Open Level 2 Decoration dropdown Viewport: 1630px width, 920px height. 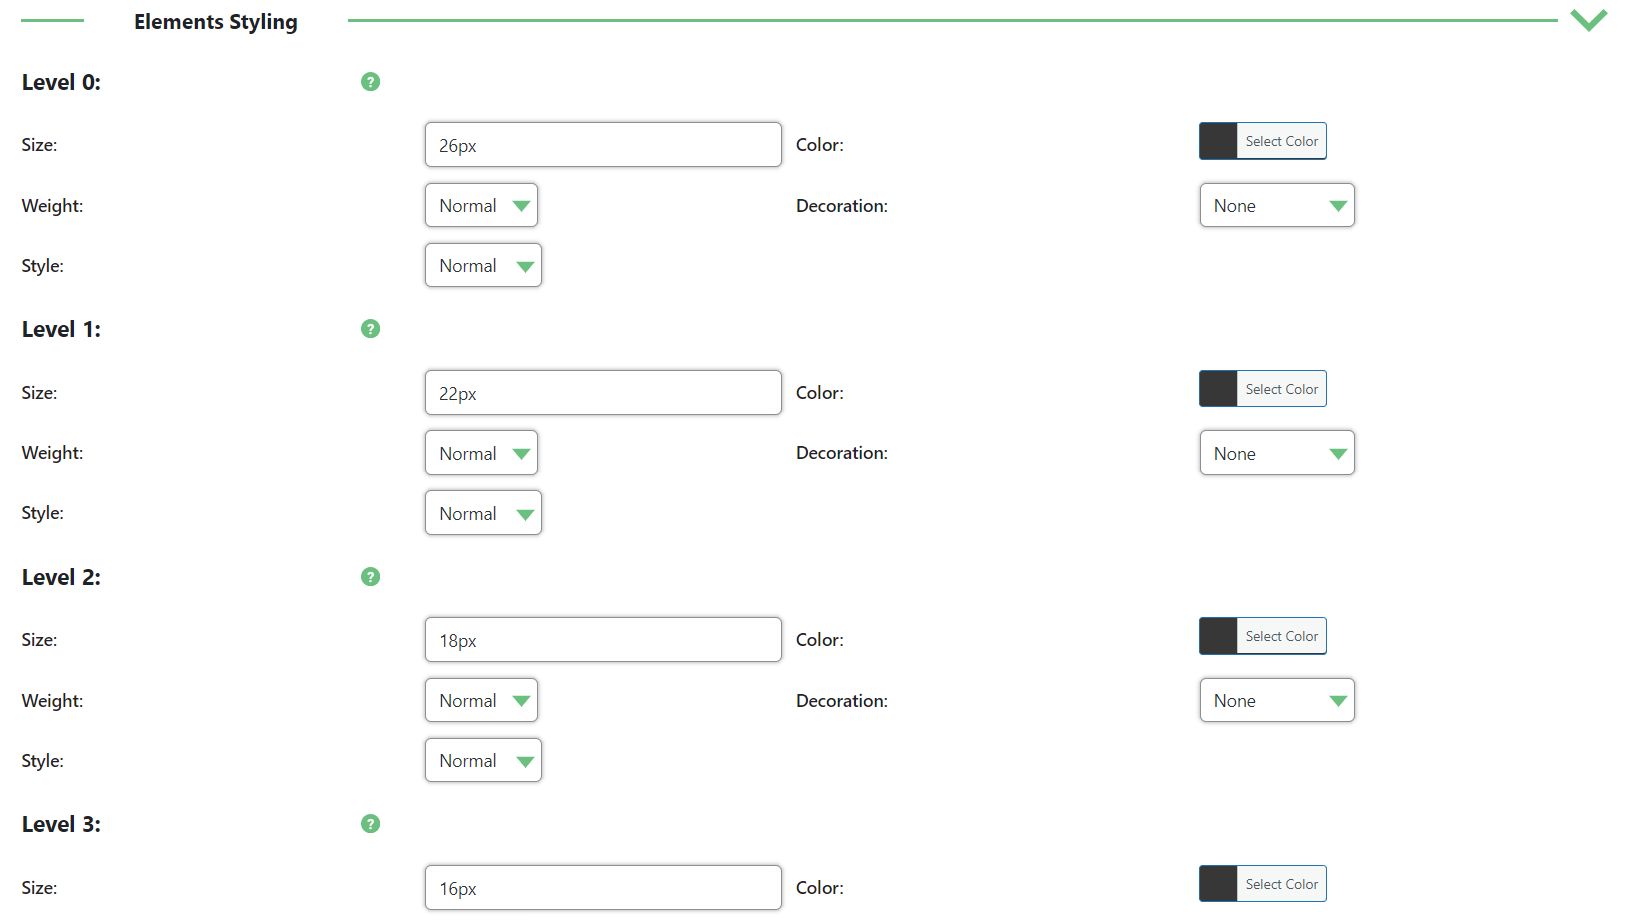tap(1277, 700)
